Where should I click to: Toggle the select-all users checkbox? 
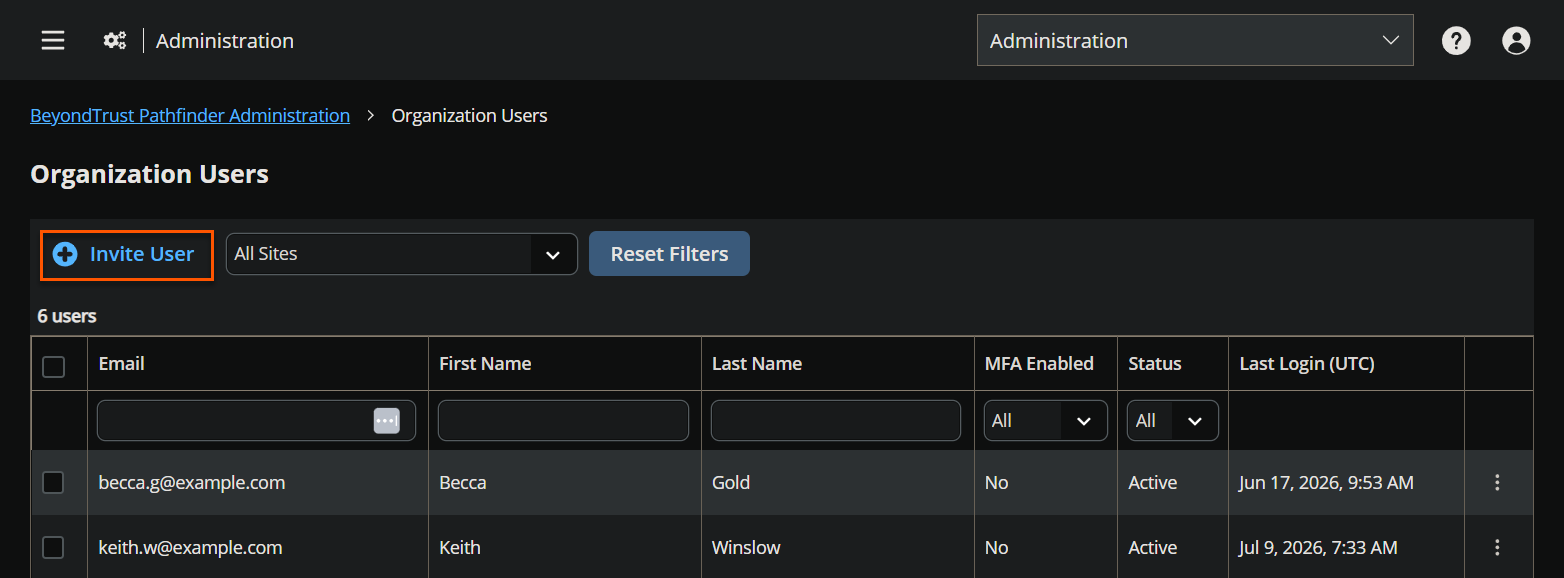54,367
